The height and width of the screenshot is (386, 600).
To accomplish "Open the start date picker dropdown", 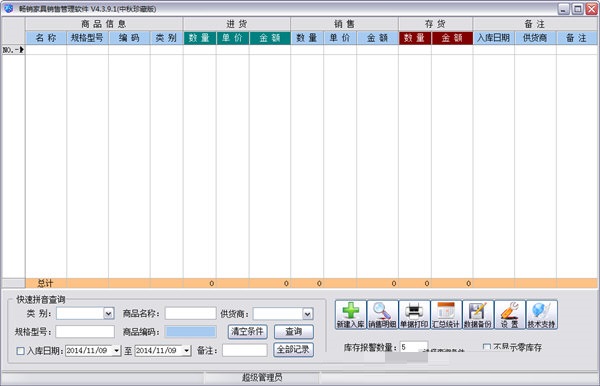I will tap(116, 350).
